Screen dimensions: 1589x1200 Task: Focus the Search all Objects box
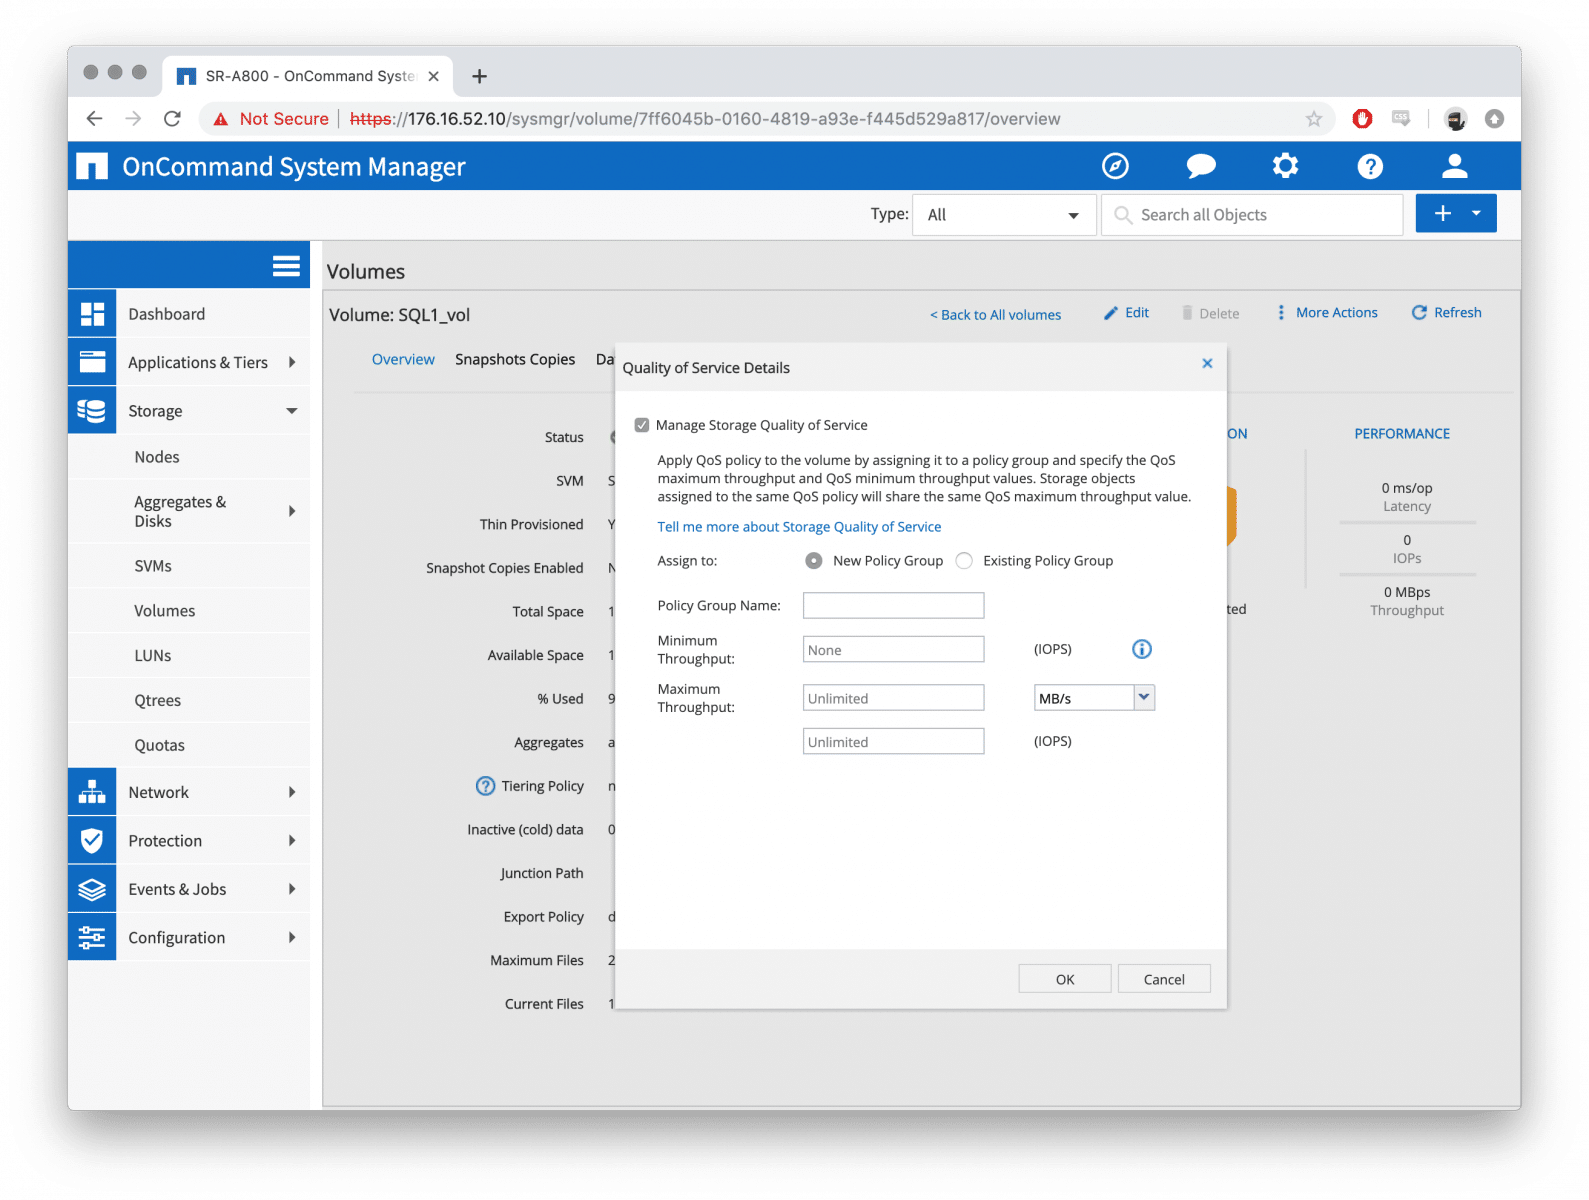(1252, 215)
